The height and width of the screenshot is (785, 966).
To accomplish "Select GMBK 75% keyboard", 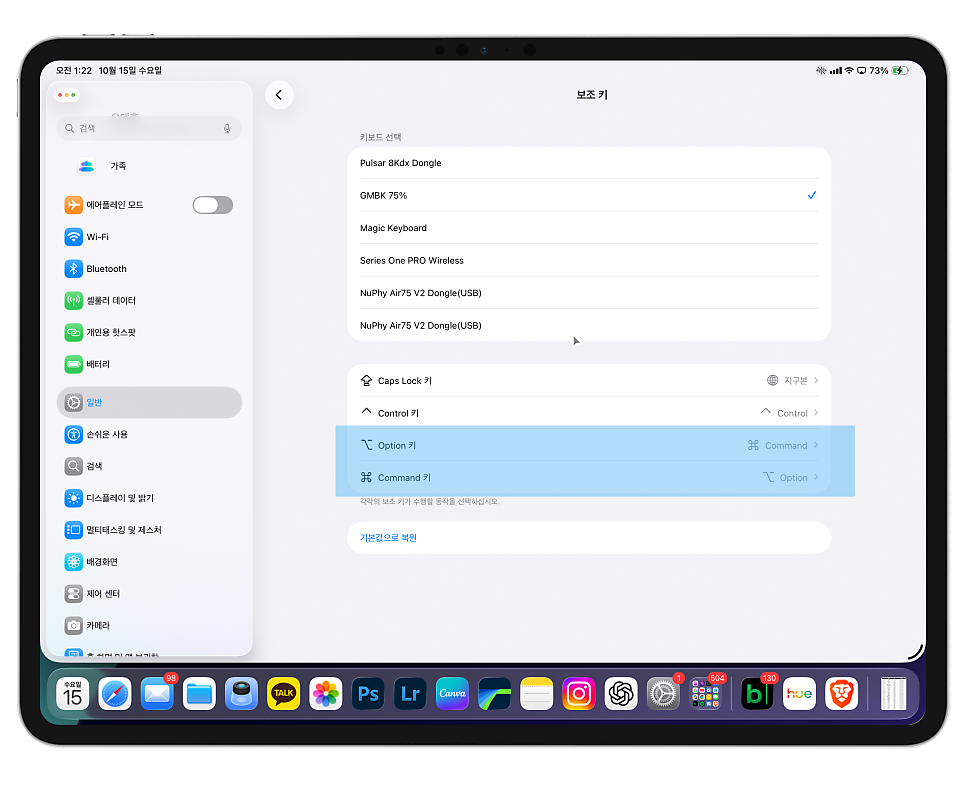I will click(x=589, y=195).
